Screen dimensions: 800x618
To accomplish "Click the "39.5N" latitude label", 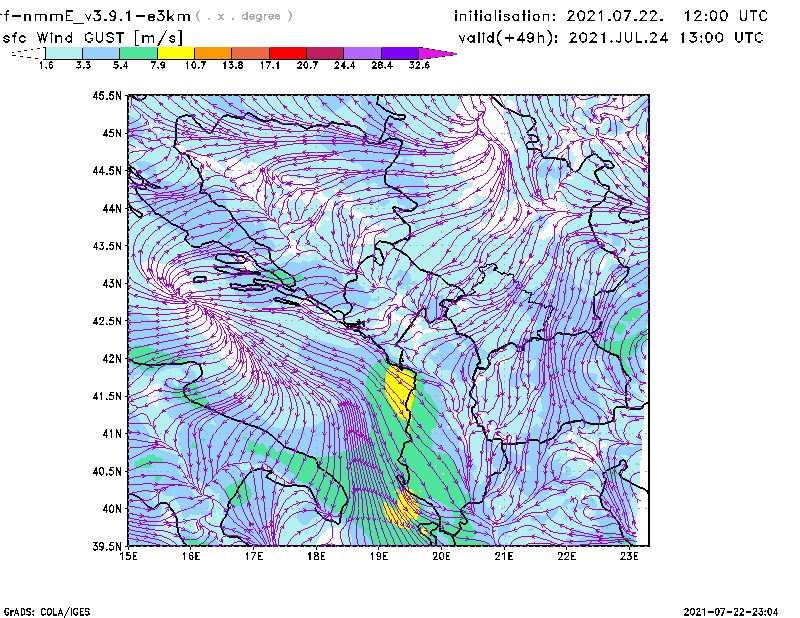I will 107,546.
